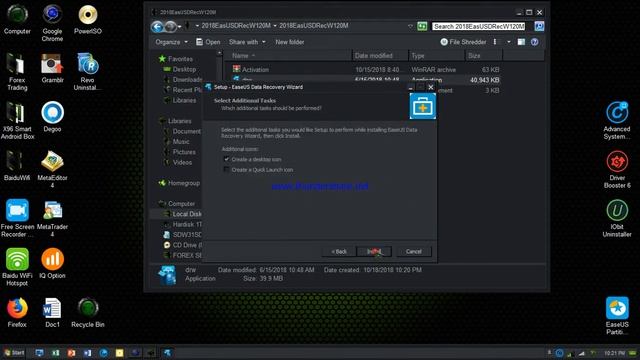Open the Free Screen Recorder shortcut
The width and height of the screenshot is (640, 360).
17,219
